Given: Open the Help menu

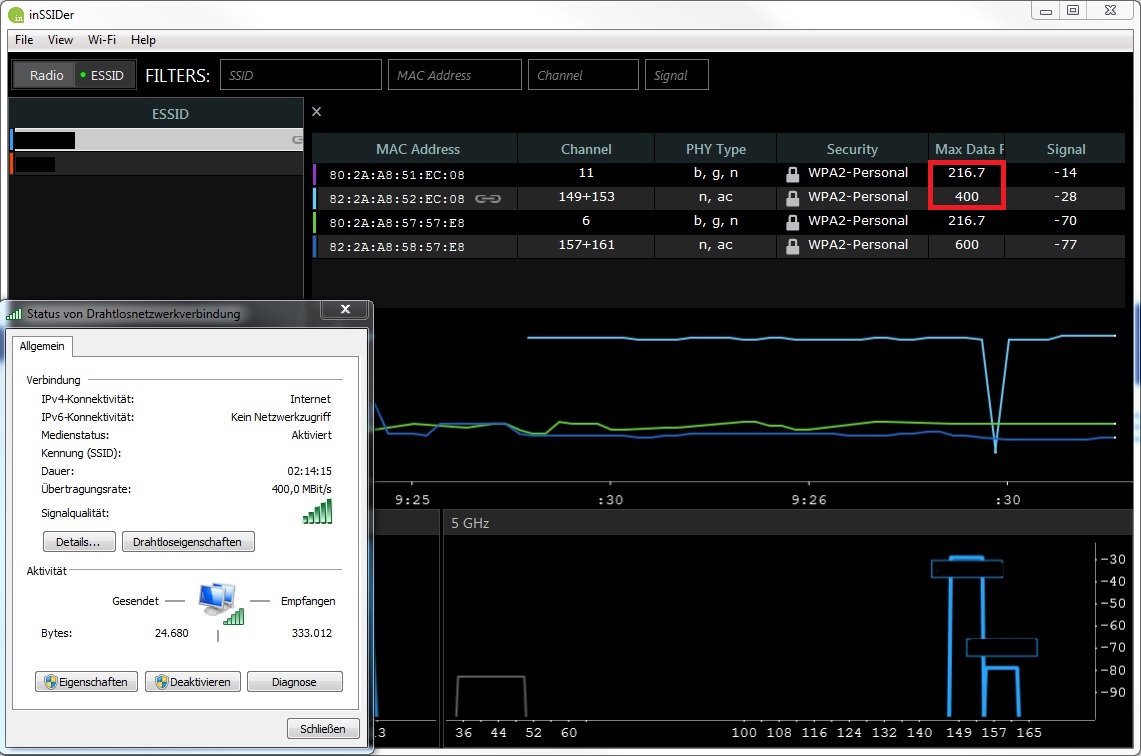Looking at the screenshot, I should tap(143, 40).
